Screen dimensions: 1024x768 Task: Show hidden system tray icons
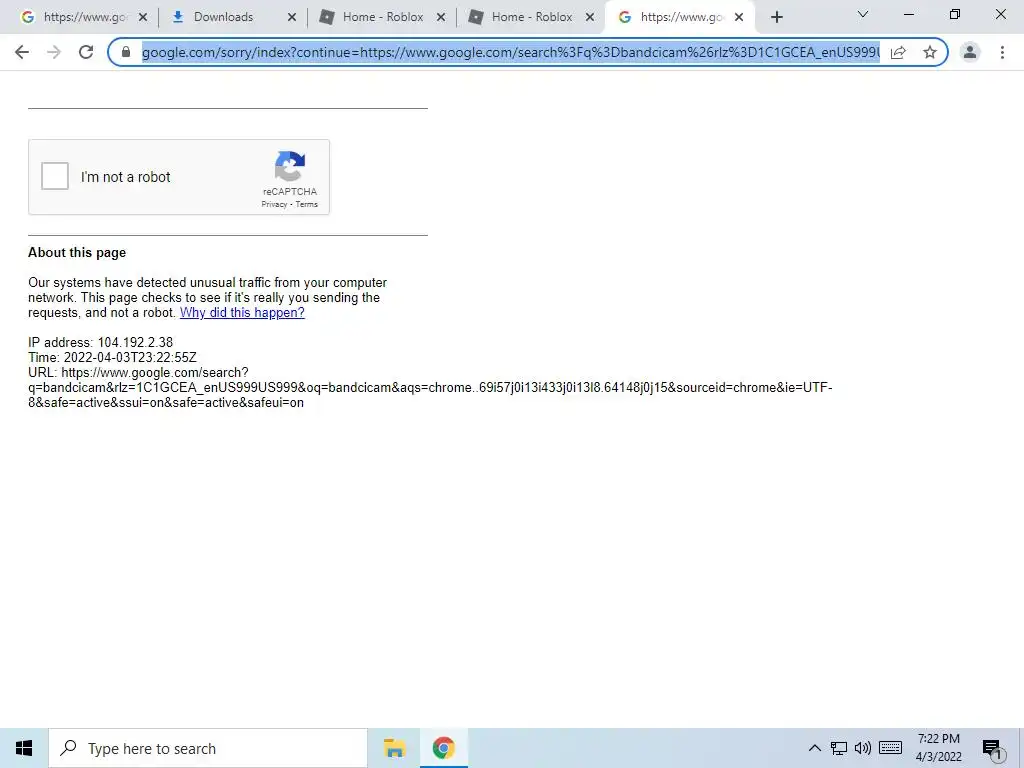point(814,748)
